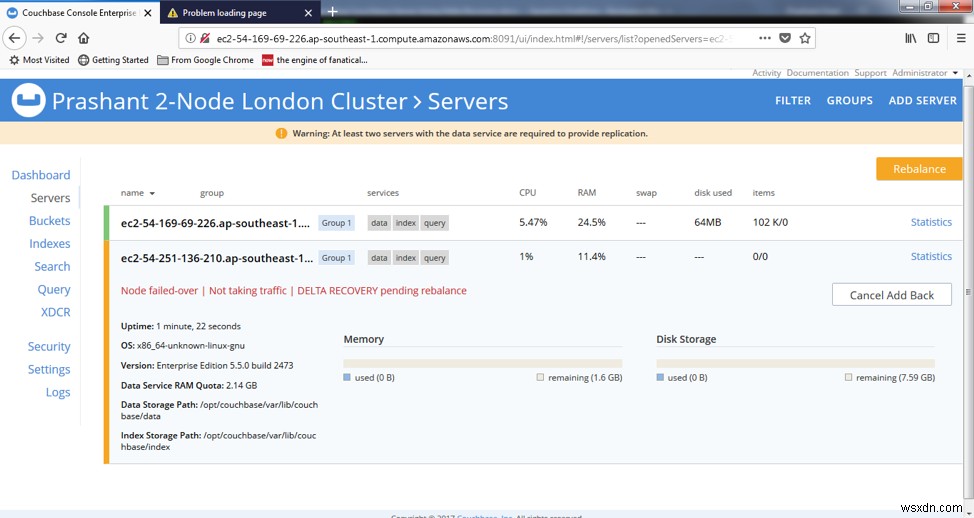Viewport: 974px width, 518px height.
Task: Select Servers in sidebar
Action: tap(50, 198)
